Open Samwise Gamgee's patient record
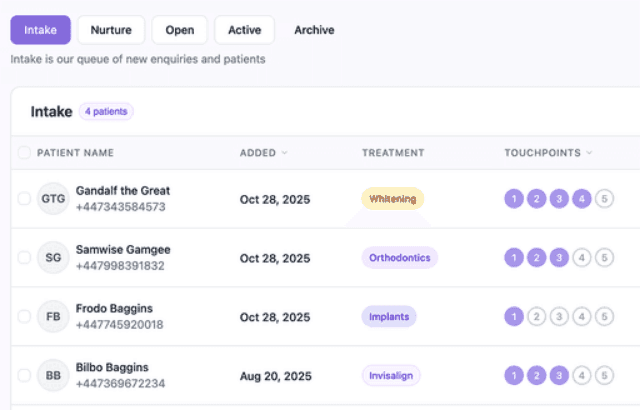The width and height of the screenshot is (640, 410). 123,249
